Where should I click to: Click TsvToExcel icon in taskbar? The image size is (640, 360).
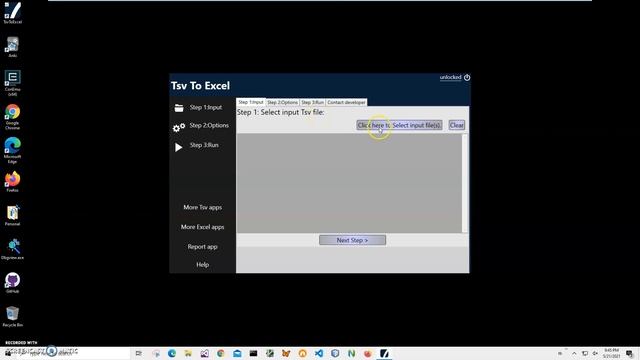[x=384, y=353]
